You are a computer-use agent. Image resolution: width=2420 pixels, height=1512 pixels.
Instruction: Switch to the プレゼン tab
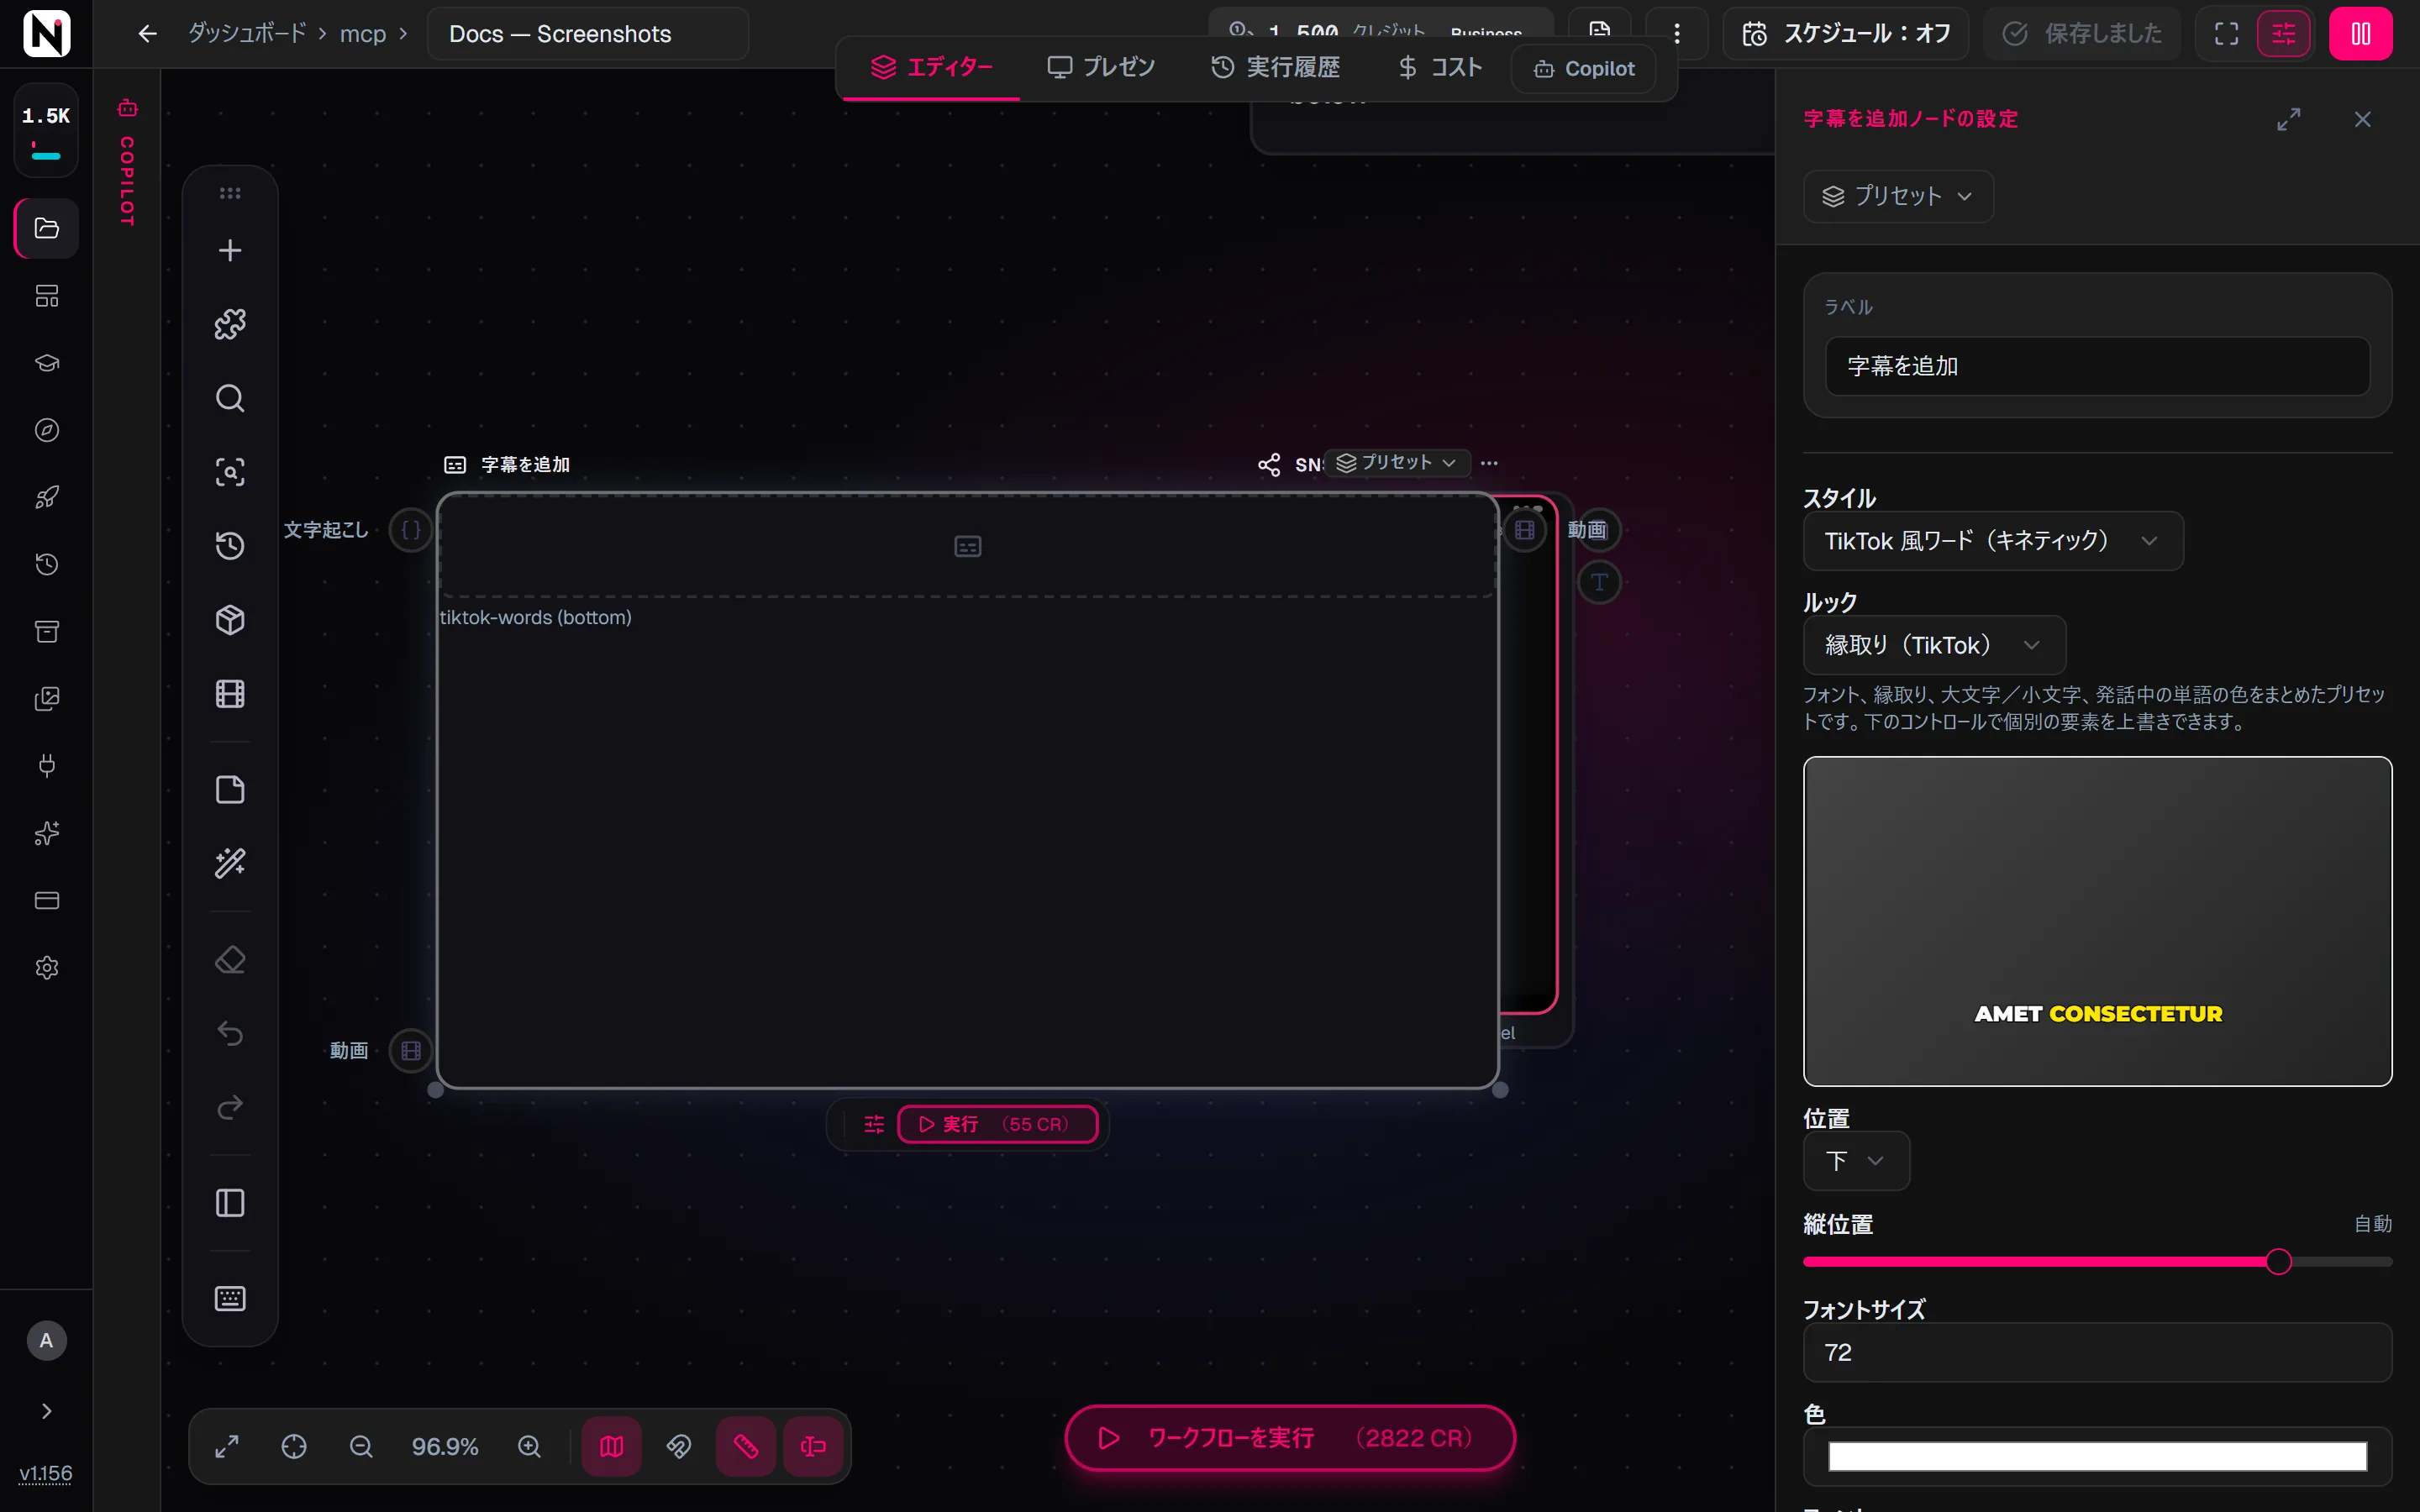(x=1101, y=67)
